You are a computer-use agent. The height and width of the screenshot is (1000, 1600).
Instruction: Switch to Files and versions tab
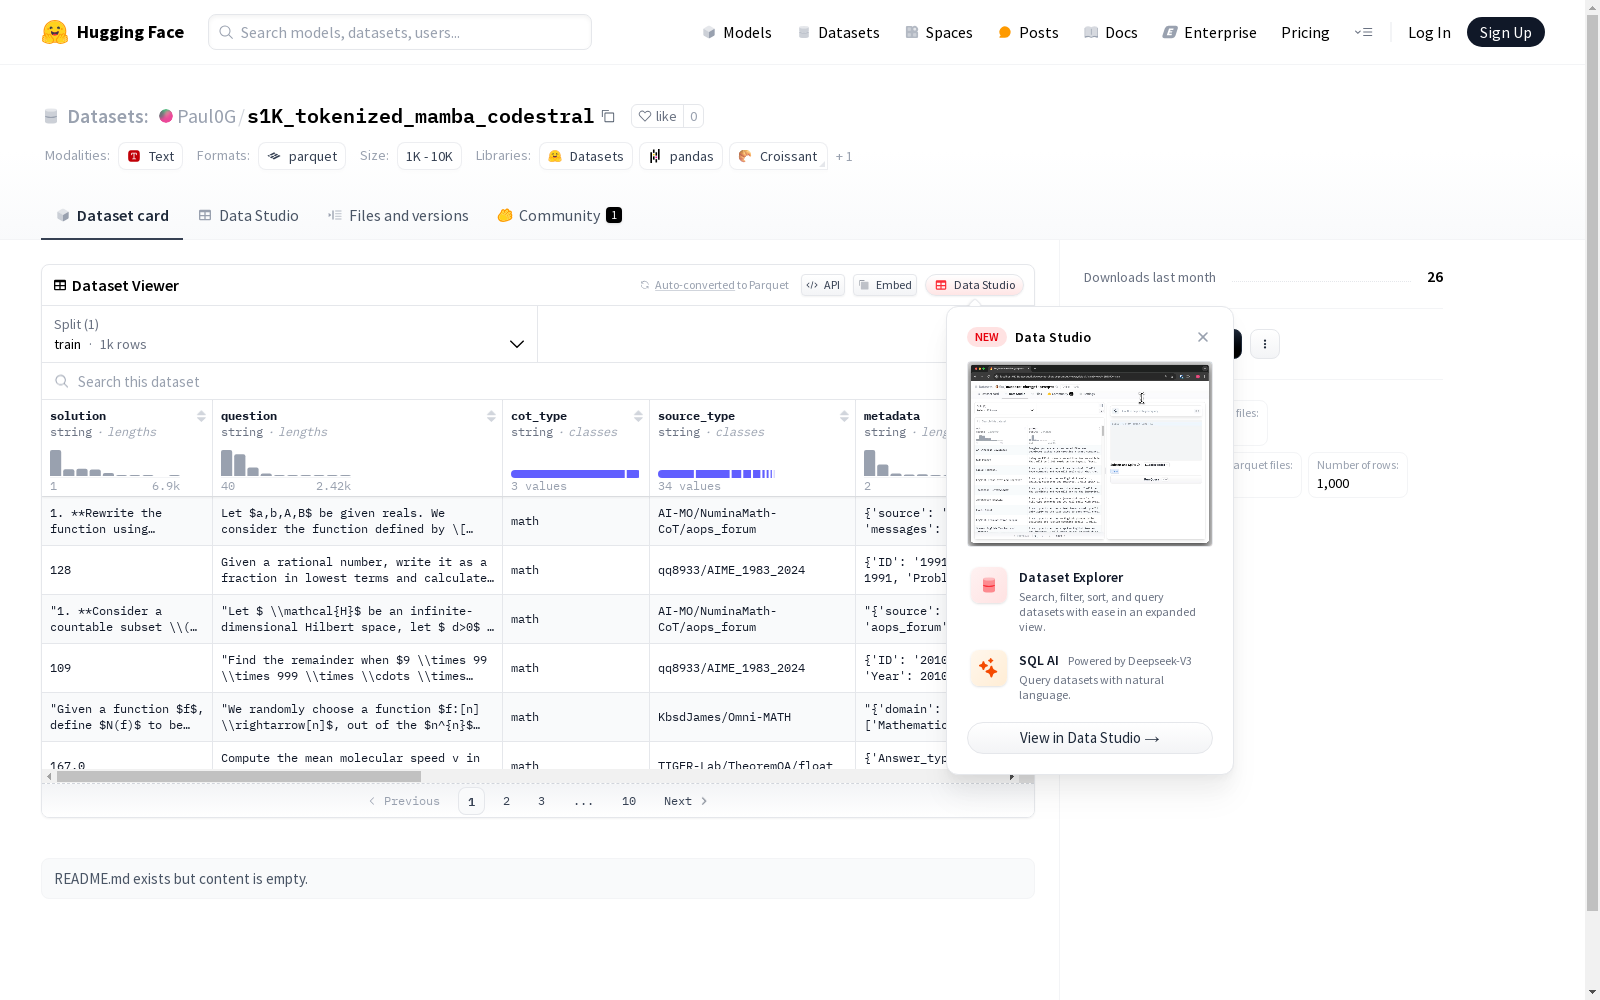click(398, 216)
